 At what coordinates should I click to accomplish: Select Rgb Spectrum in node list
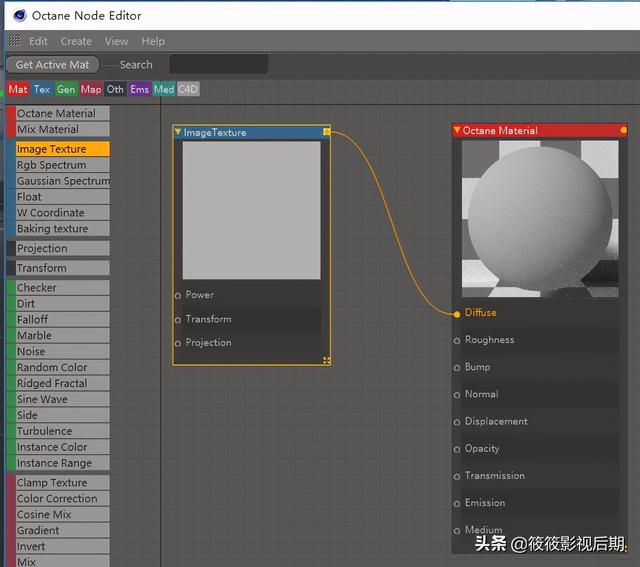(62, 165)
